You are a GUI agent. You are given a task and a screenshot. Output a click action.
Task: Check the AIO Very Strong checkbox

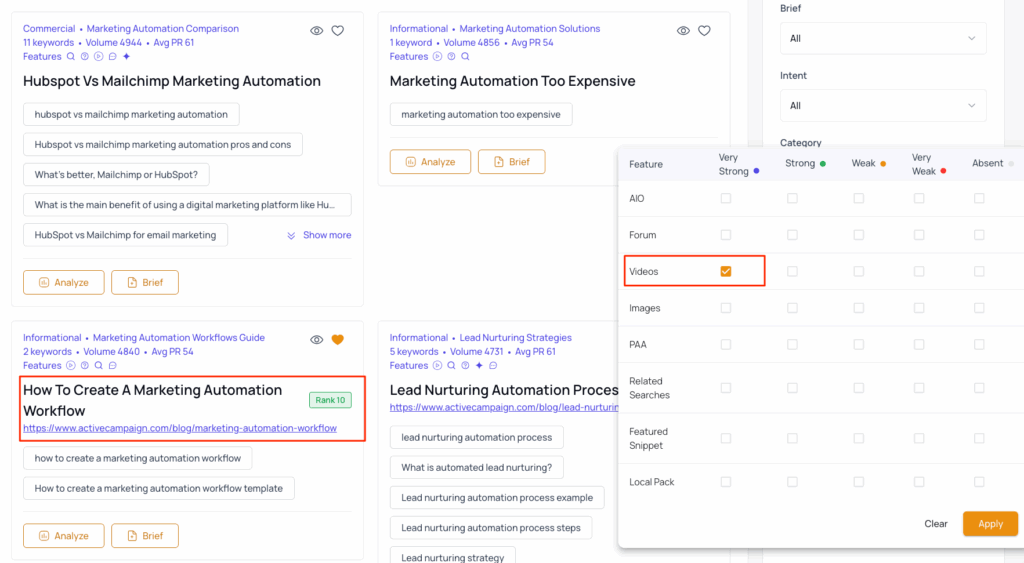coord(726,198)
